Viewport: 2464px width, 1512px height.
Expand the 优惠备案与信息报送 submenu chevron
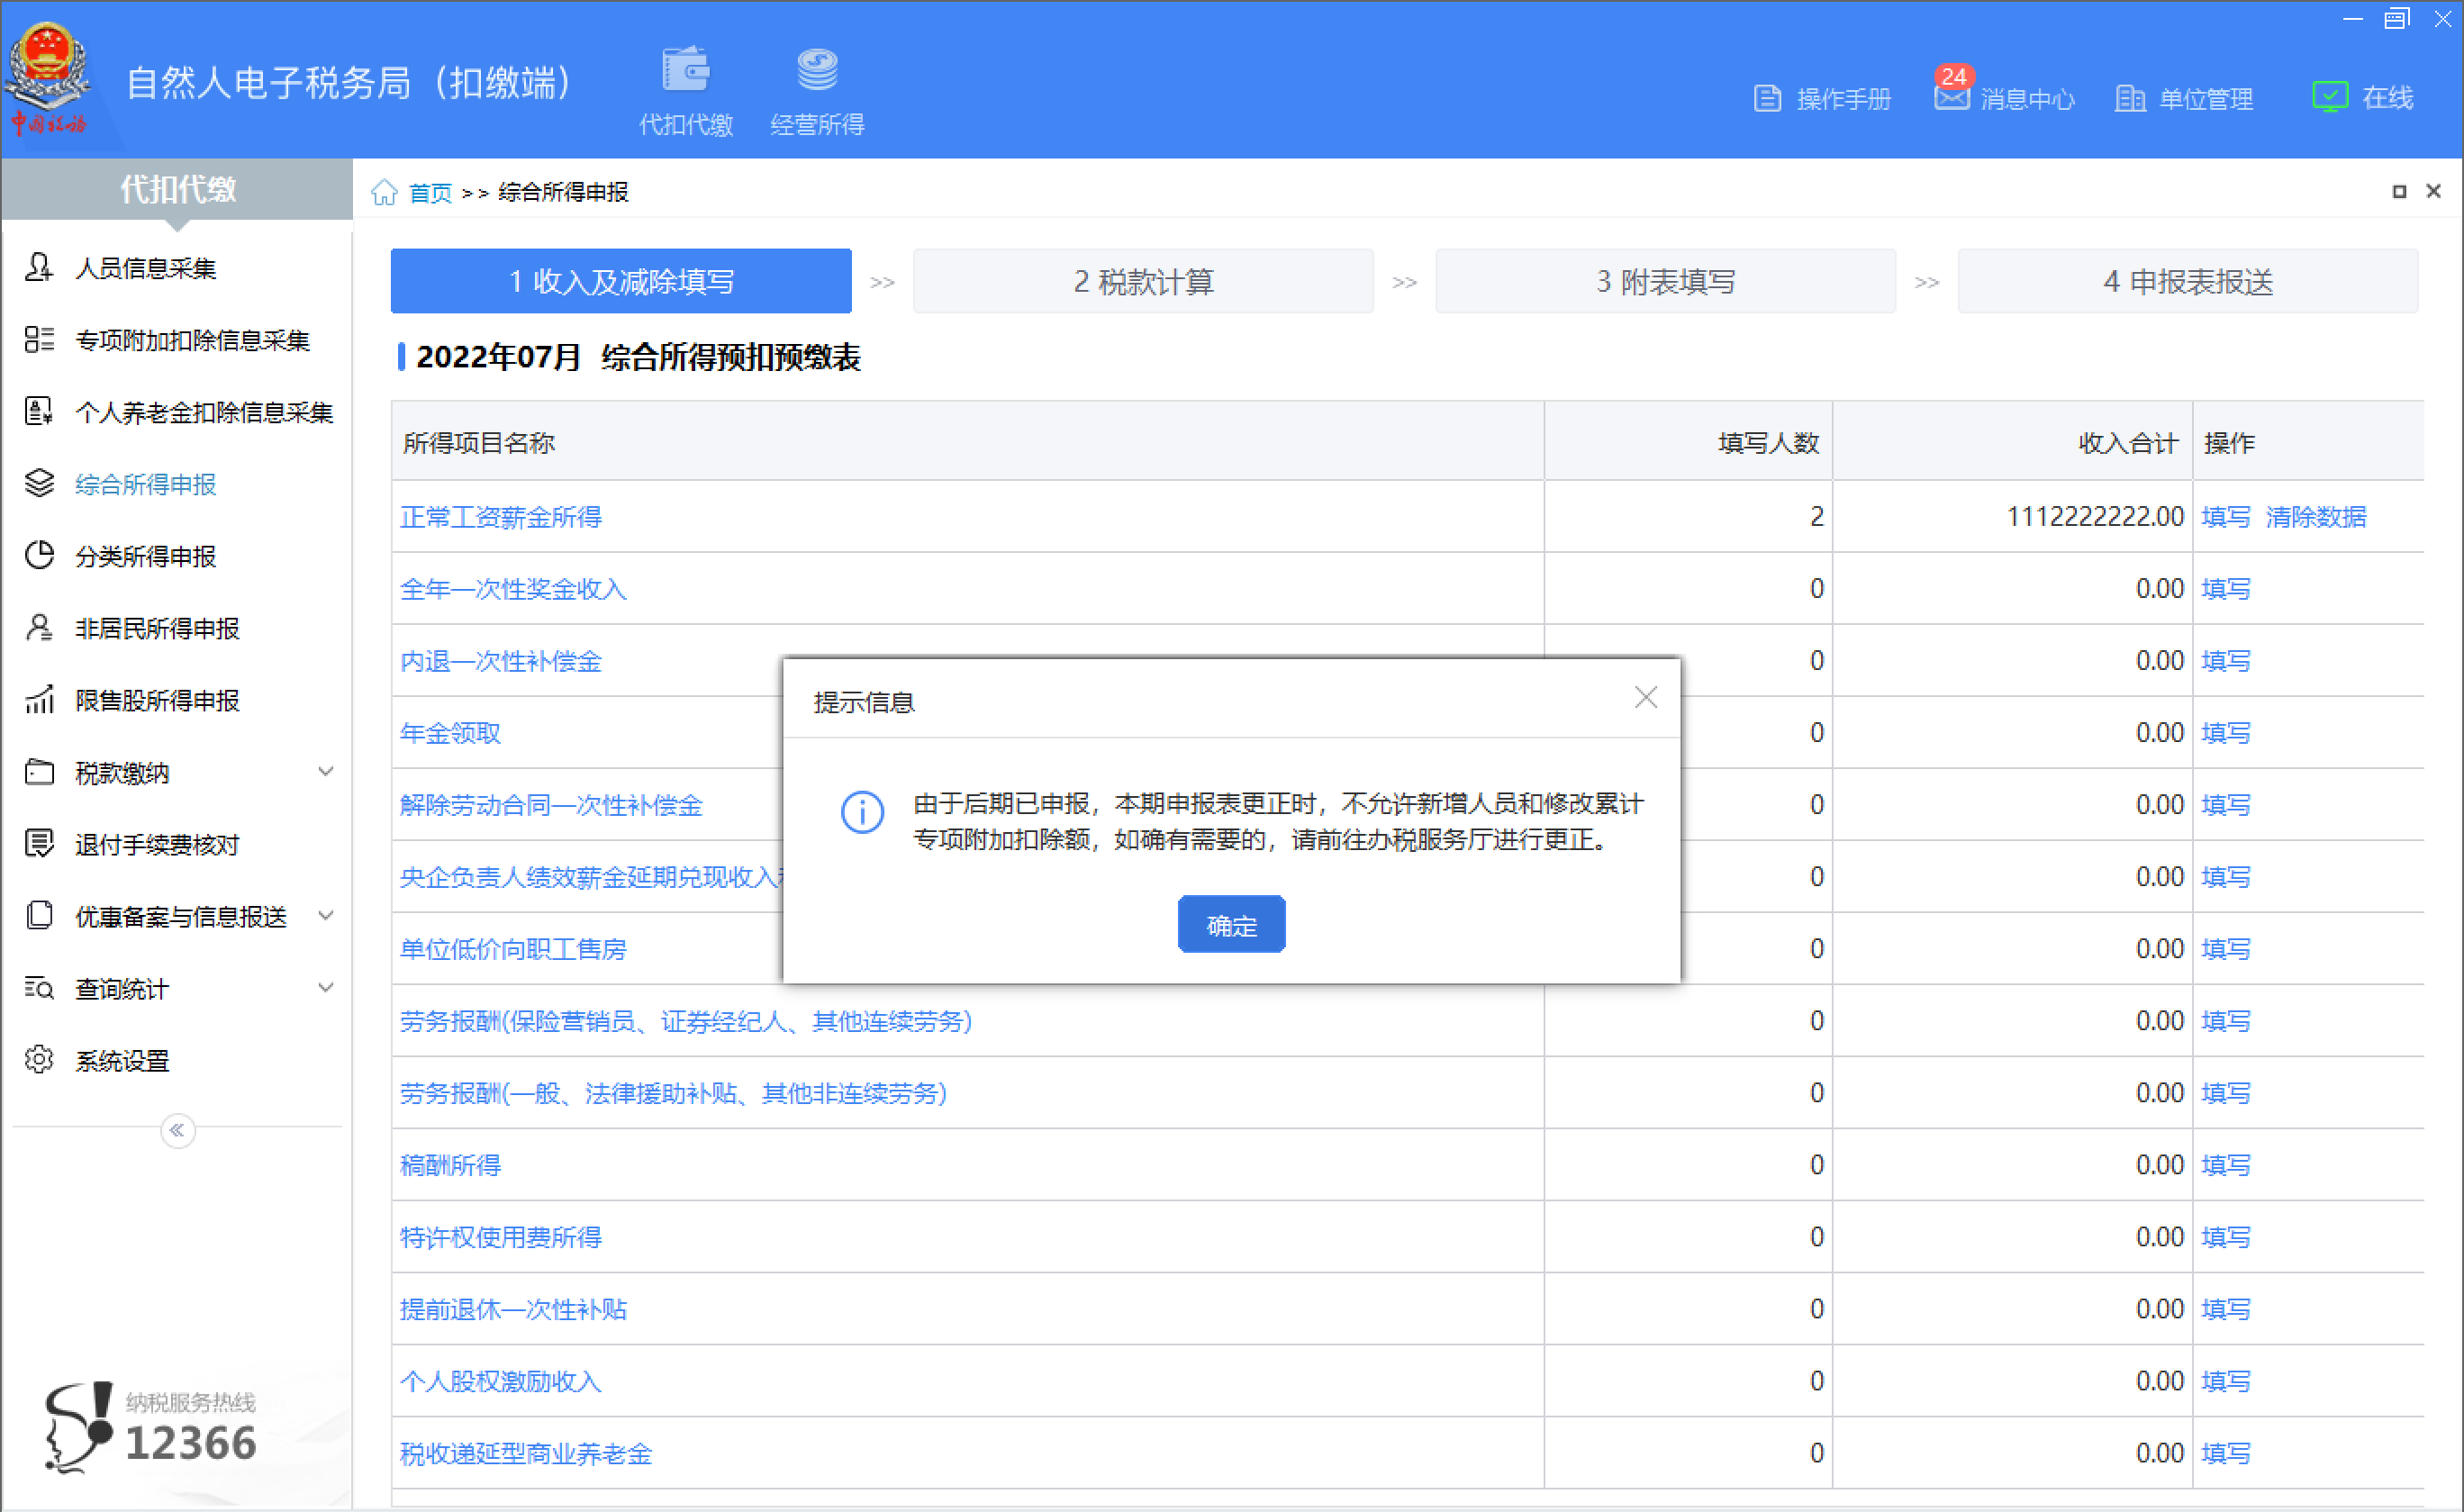(x=326, y=916)
